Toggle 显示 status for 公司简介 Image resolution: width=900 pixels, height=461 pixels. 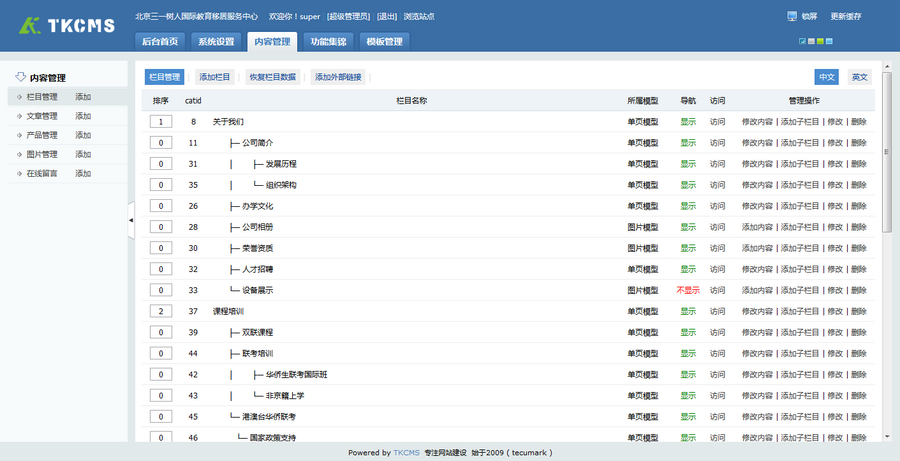tap(688, 143)
